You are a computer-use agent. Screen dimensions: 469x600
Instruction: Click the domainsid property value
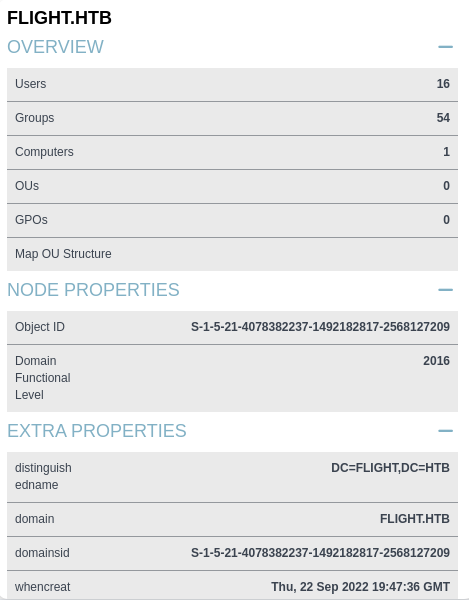point(320,553)
